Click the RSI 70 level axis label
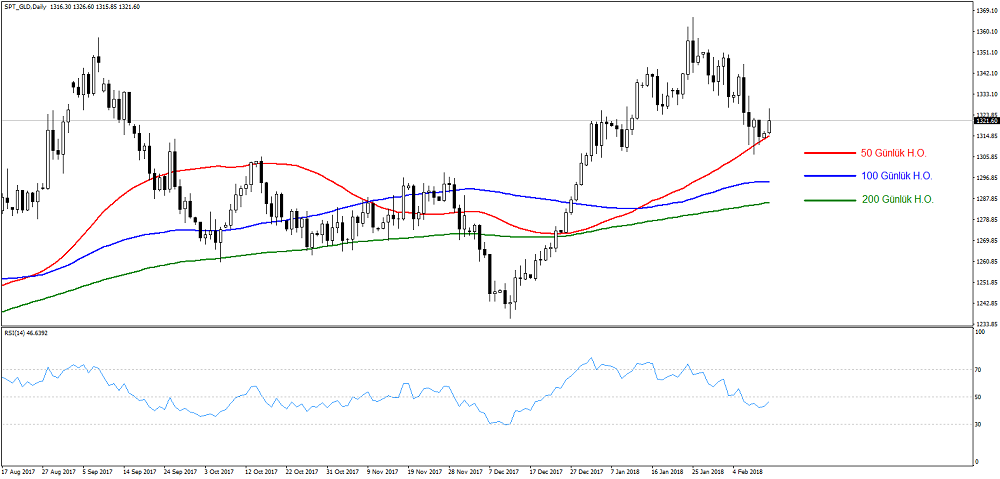 point(980,369)
